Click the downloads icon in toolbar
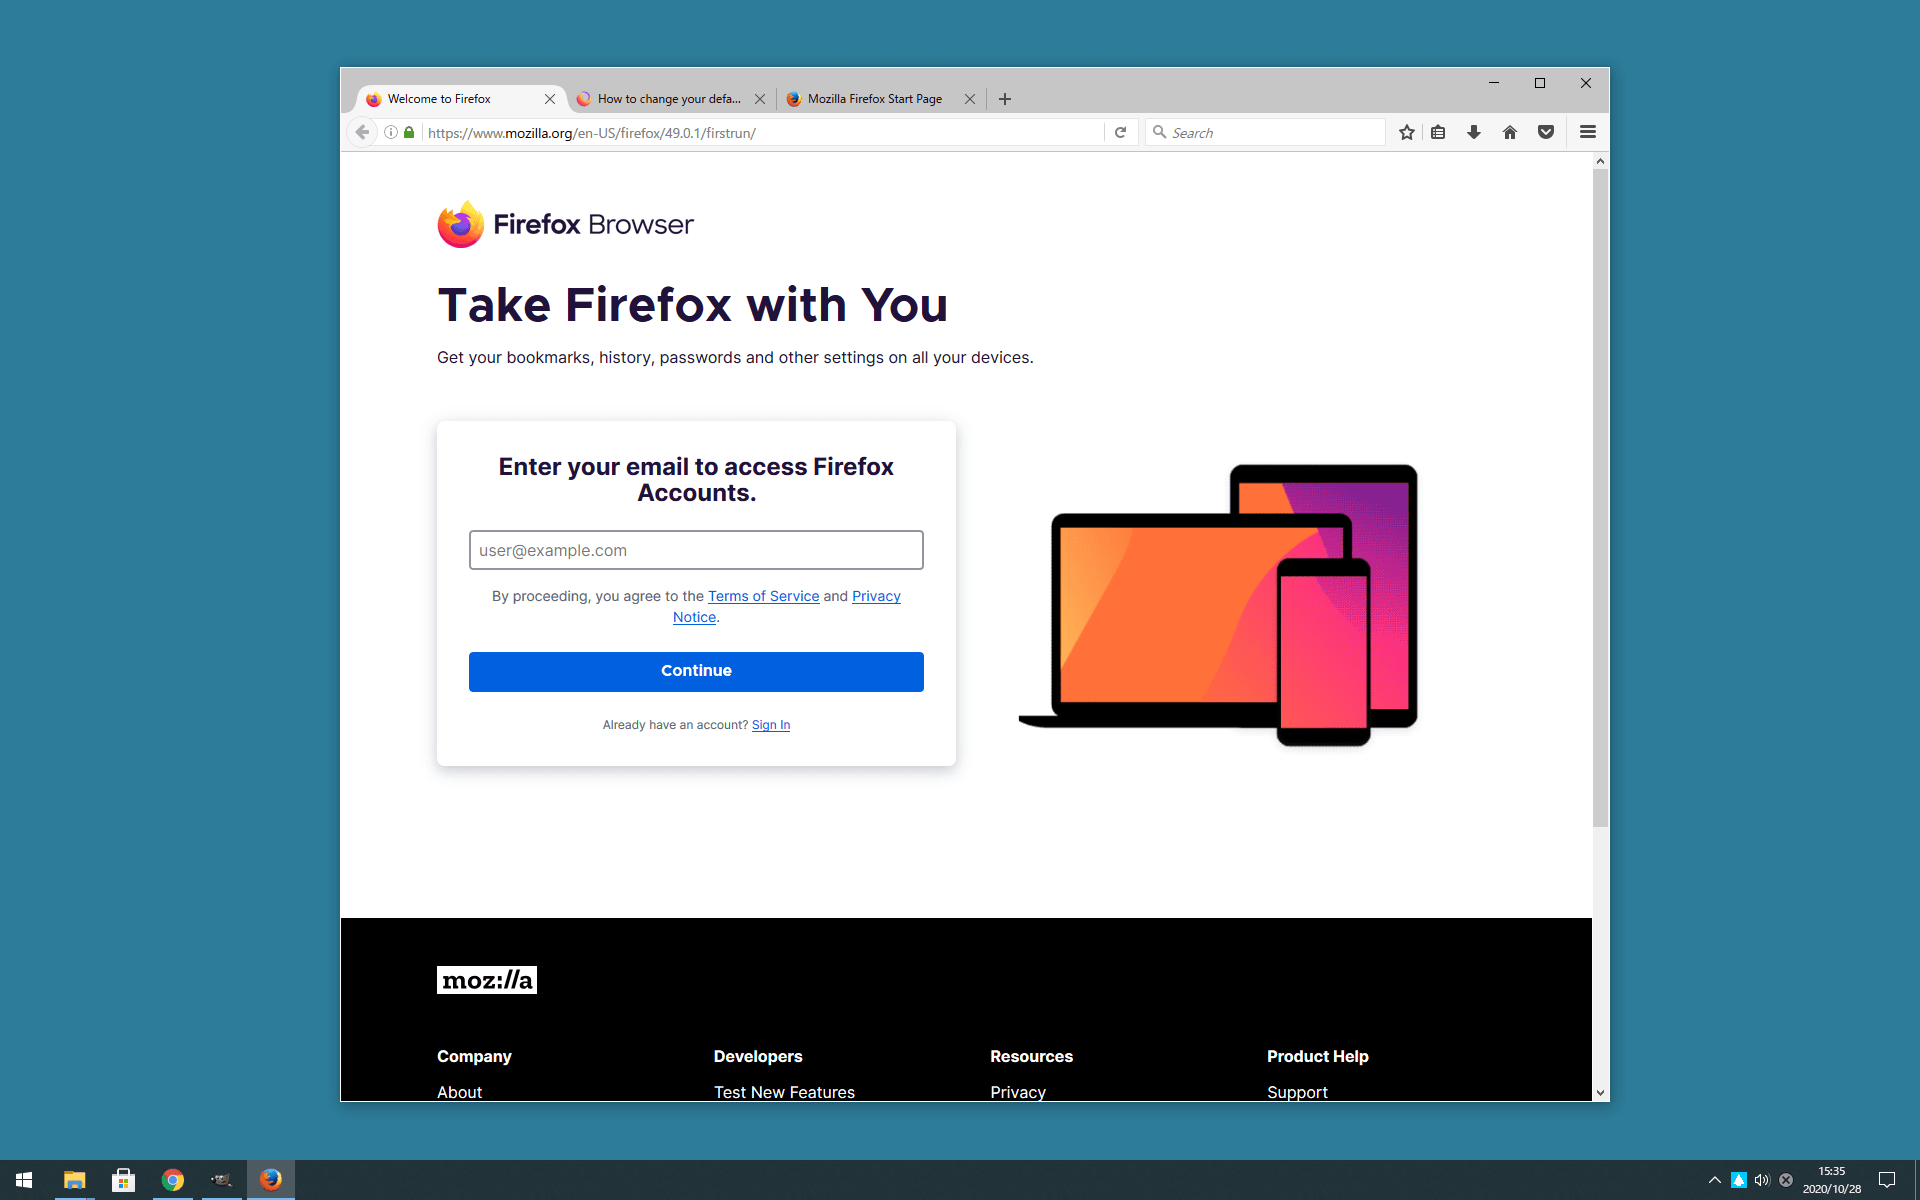The height and width of the screenshot is (1200, 1920). point(1474,131)
